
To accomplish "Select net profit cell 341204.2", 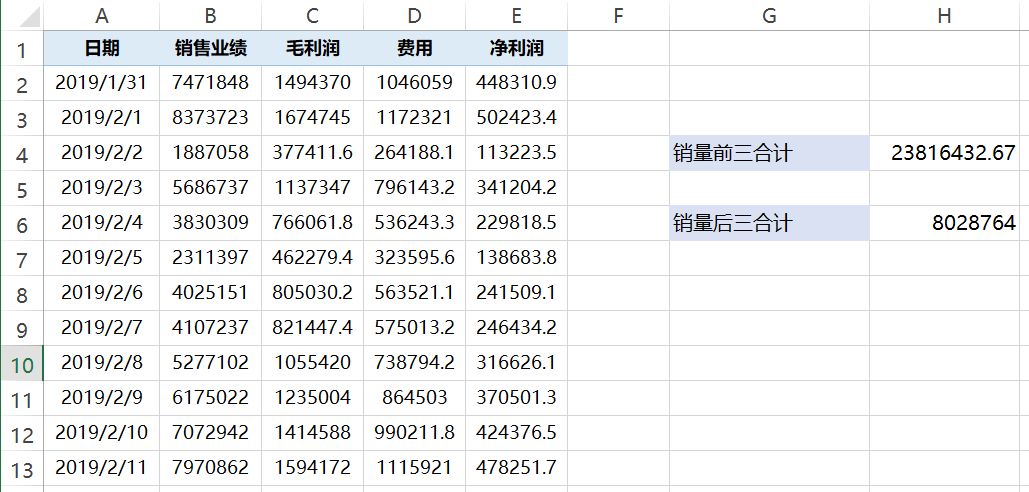I will [516, 188].
